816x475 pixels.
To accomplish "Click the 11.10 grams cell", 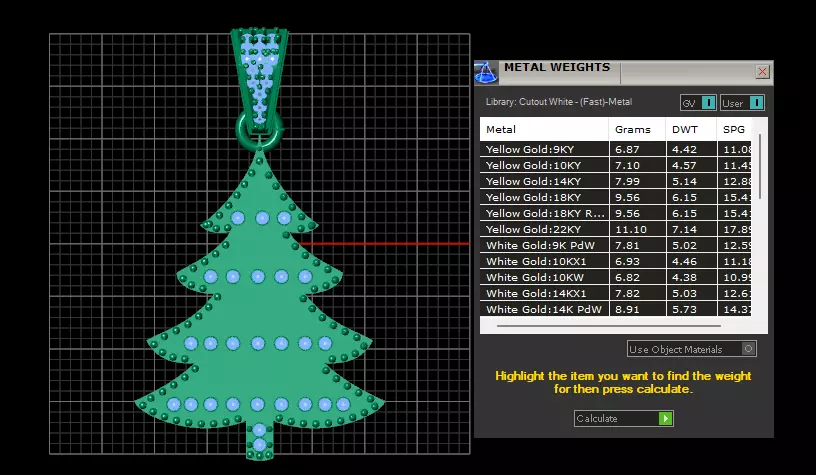I will pos(637,229).
